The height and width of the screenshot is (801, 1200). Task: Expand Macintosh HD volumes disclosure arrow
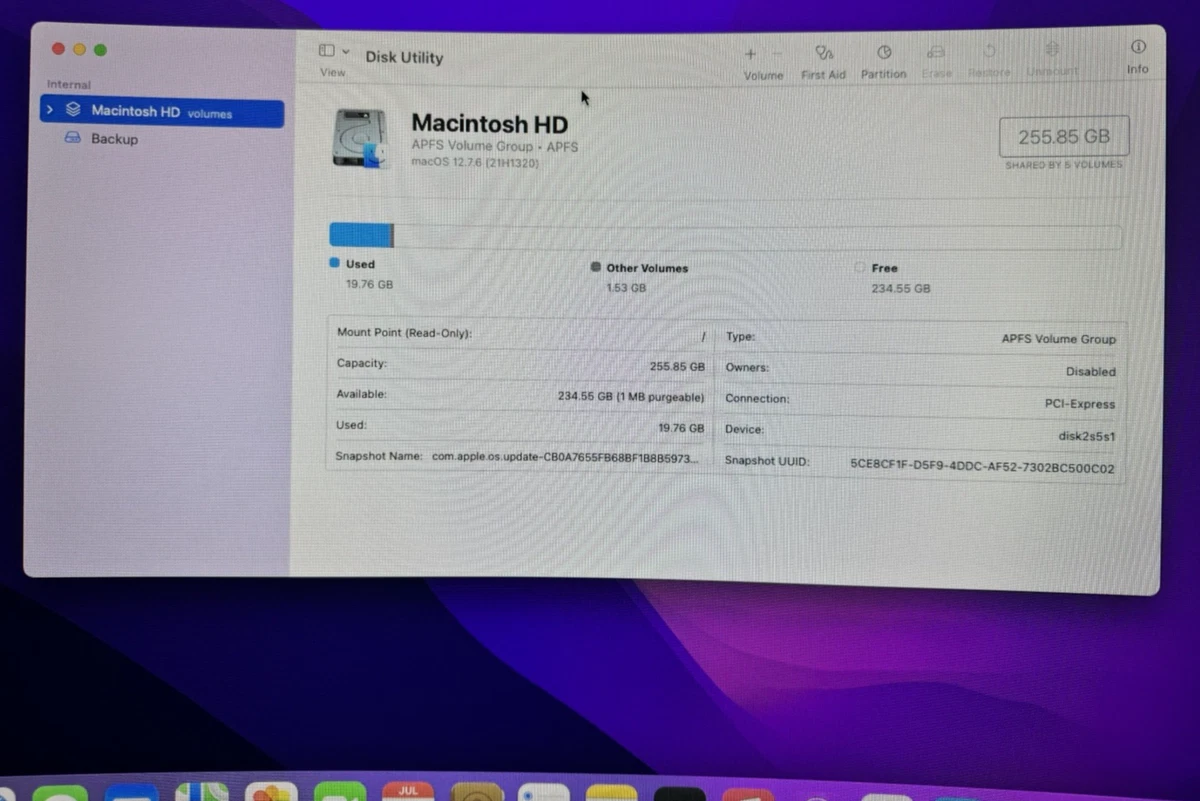[x=50, y=110]
